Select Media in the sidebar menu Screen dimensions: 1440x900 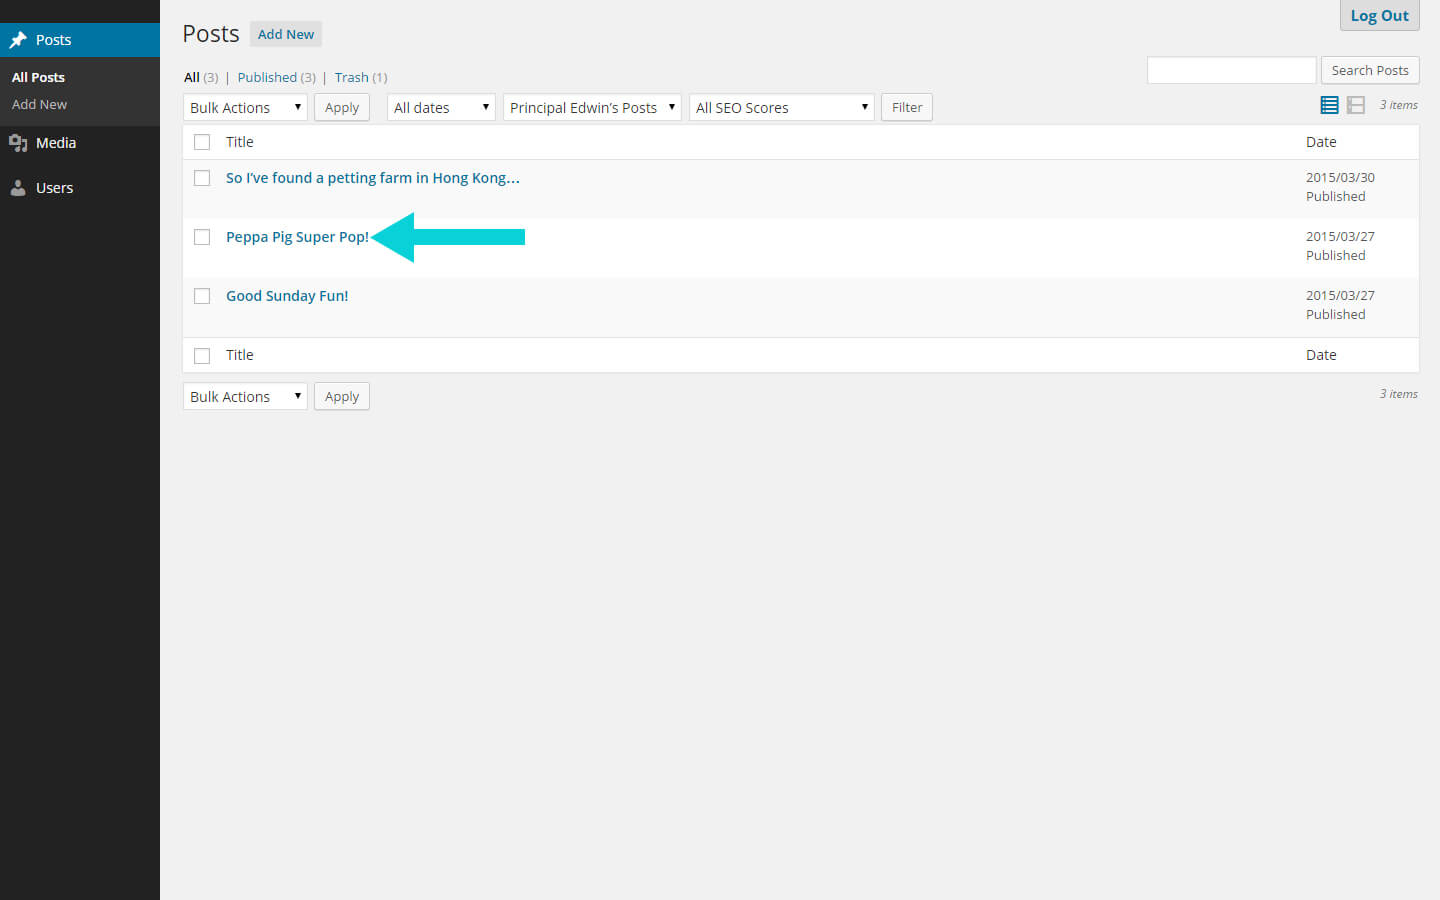[56, 143]
